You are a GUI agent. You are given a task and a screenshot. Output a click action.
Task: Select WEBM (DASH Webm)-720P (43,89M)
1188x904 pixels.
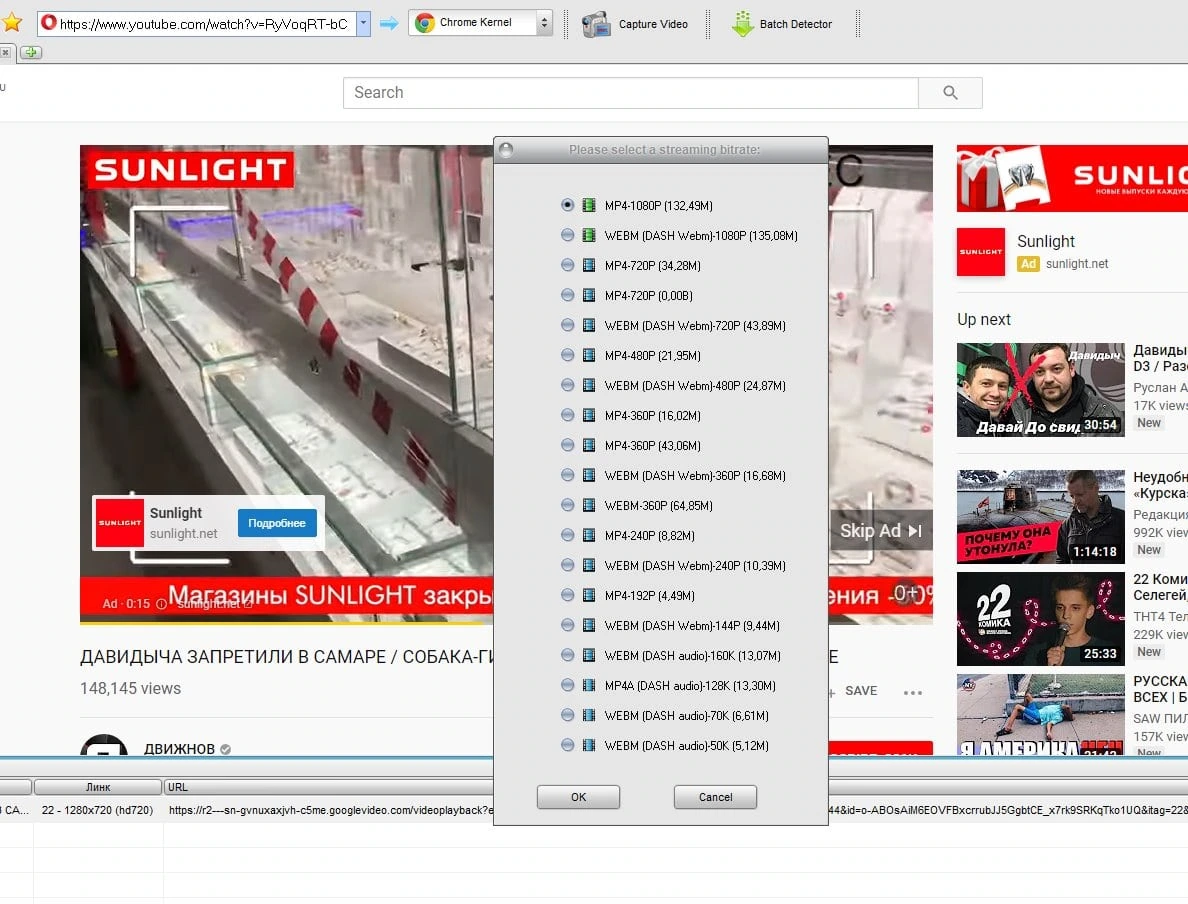[567, 325]
